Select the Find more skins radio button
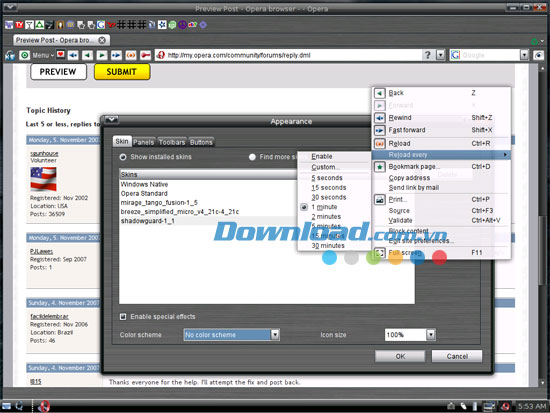Screen dimensions: 550x413 252,157
